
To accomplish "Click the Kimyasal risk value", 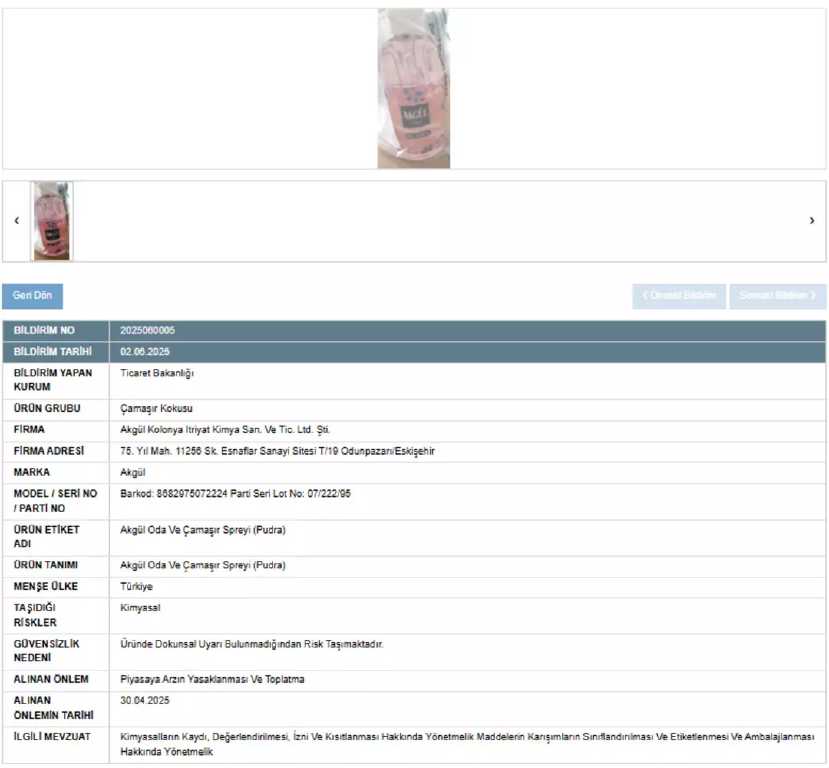I will click(140, 608).
